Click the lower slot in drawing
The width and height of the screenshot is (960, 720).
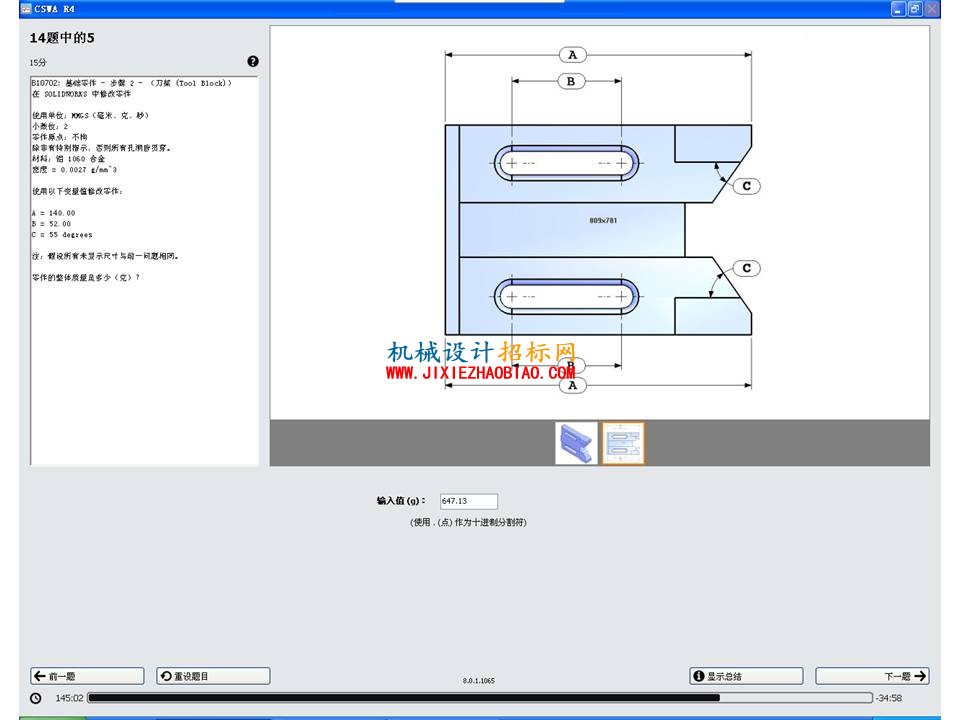(x=566, y=296)
